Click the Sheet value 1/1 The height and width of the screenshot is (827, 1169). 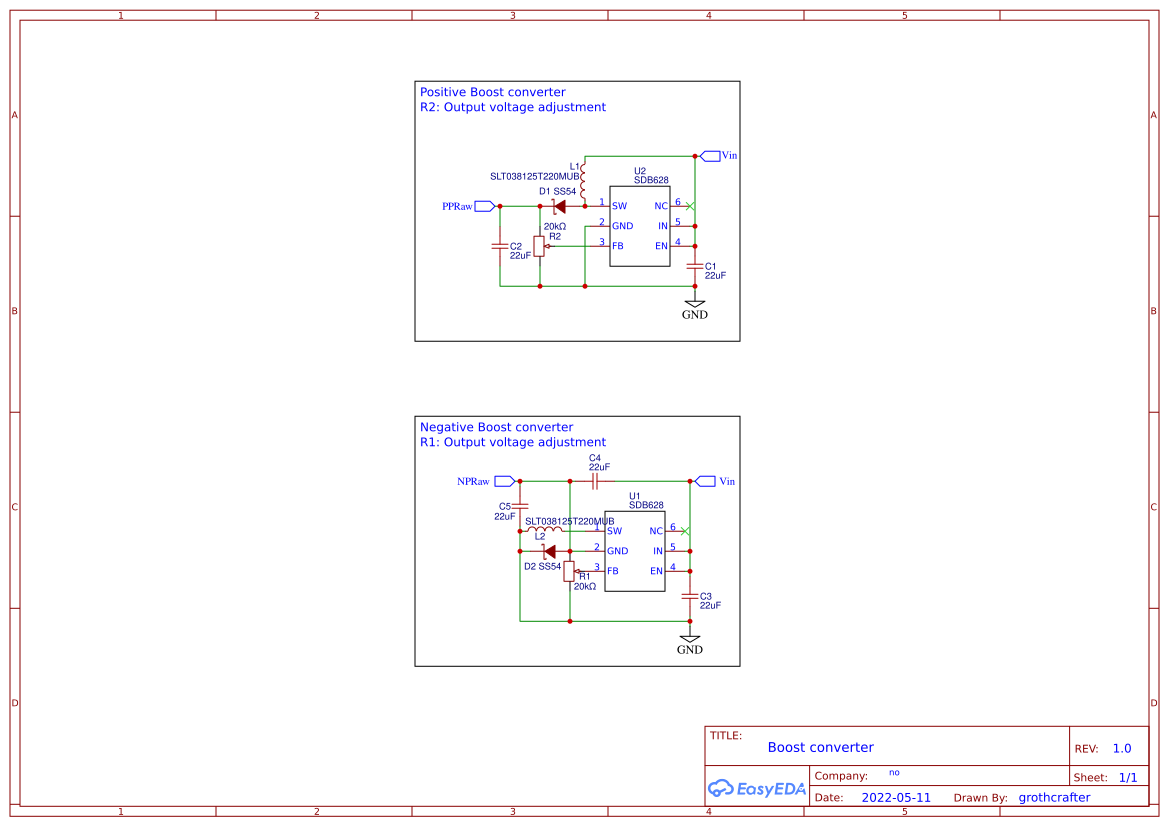[x=1128, y=777]
